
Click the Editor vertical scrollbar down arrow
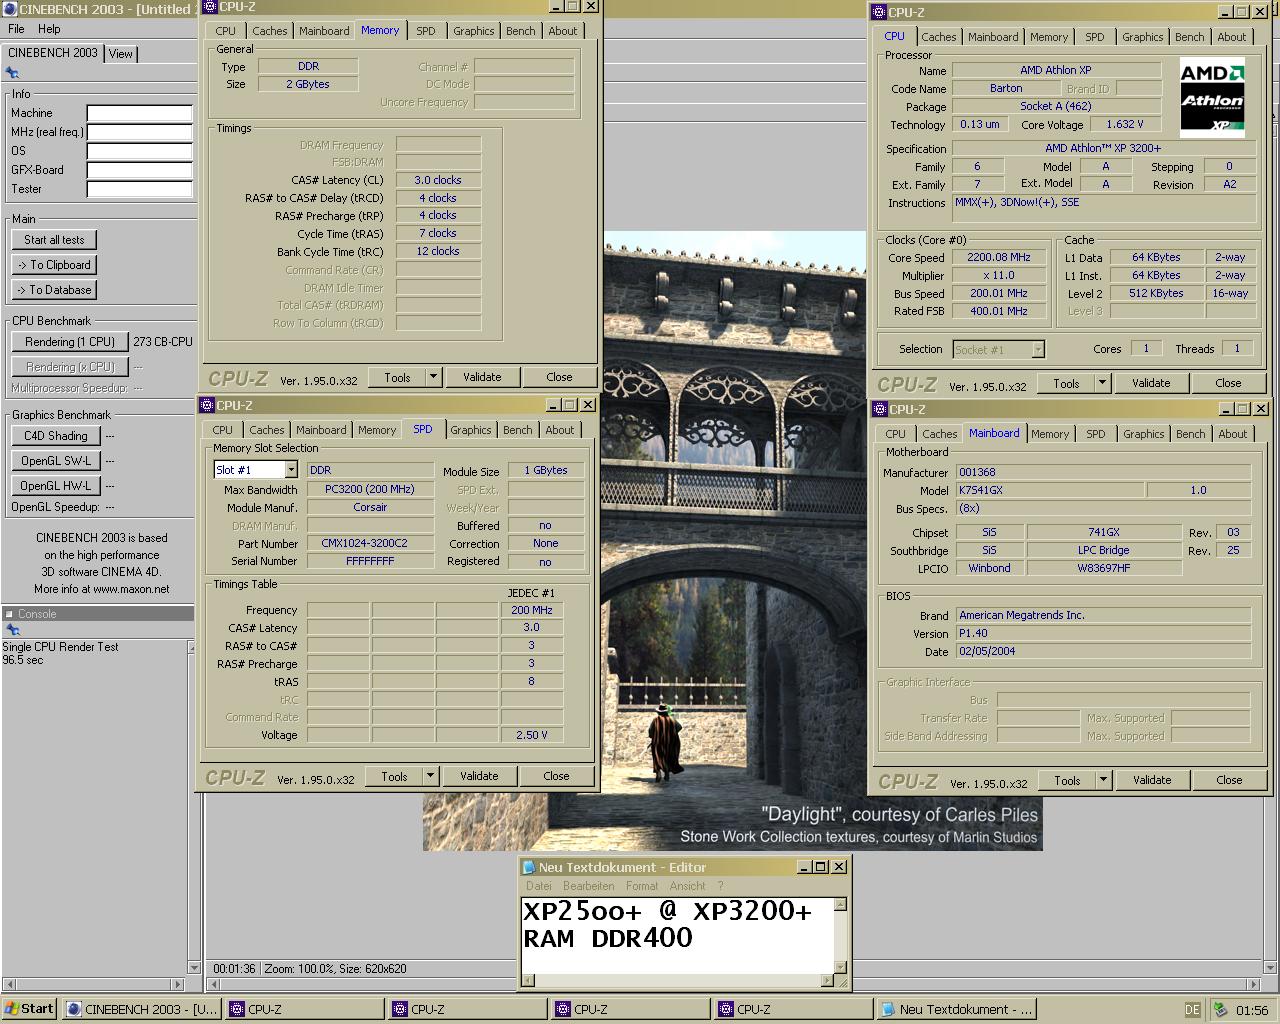click(841, 968)
